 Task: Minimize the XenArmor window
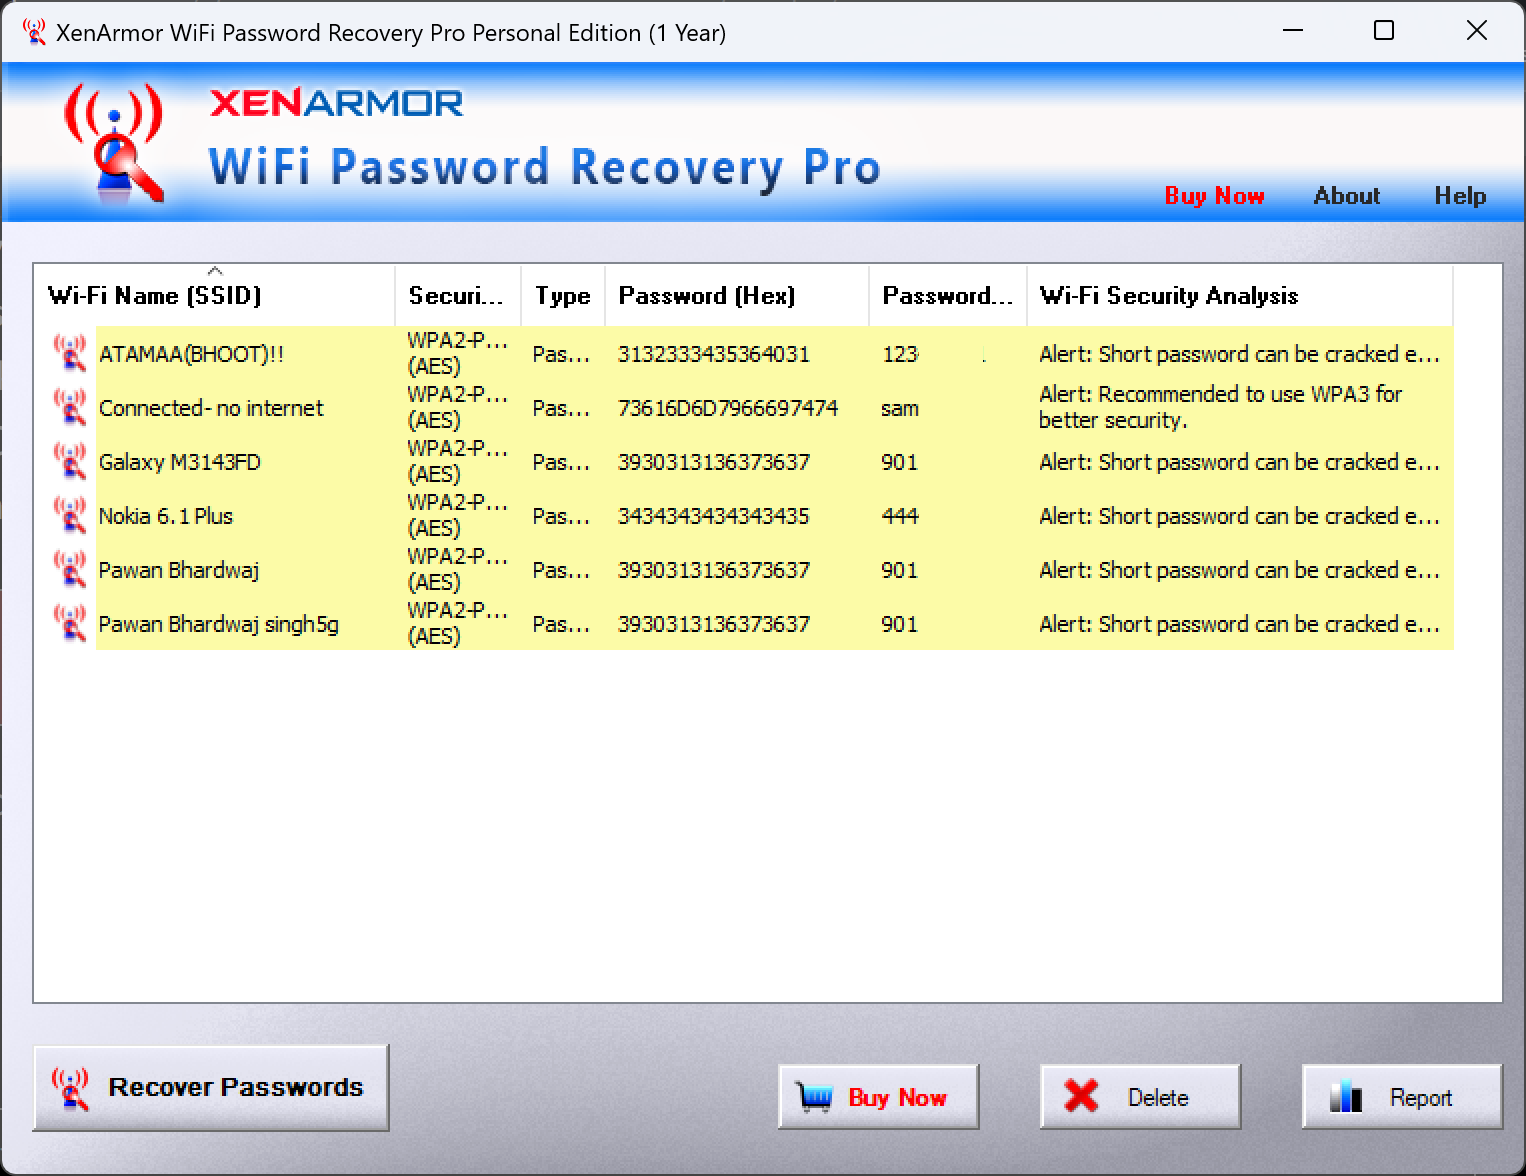click(x=1293, y=31)
